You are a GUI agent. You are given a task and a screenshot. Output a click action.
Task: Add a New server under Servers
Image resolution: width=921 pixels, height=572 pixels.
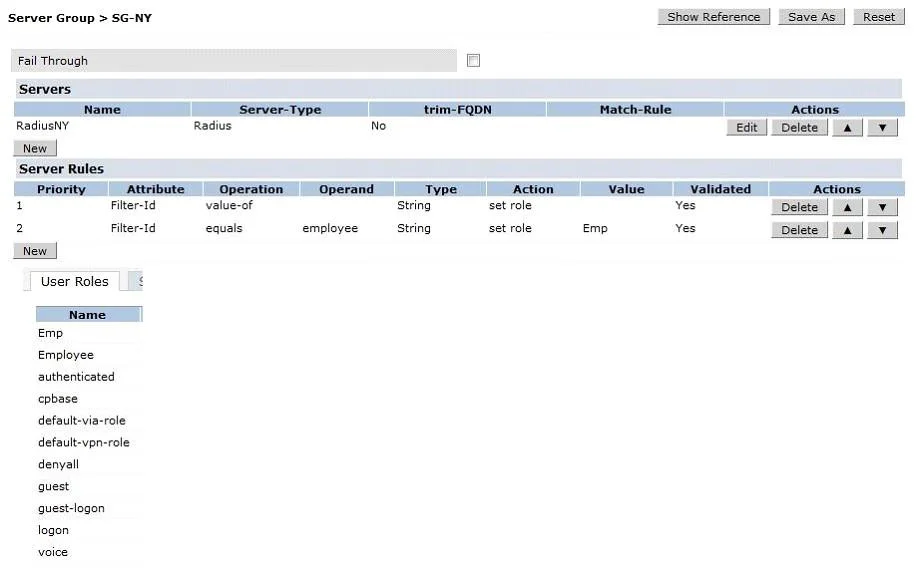click(x=35, y=149)
